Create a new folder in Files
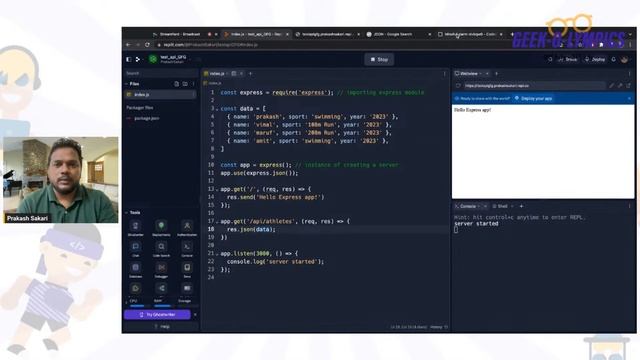 coord(185,84)
